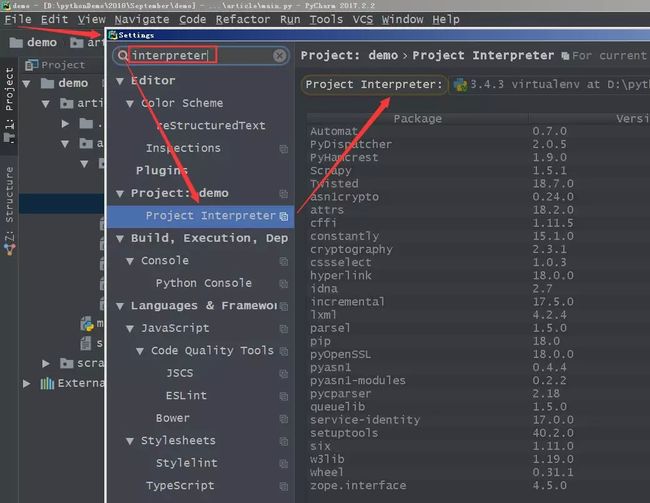Open the Structure tool window tab
650x503 pixels.
[9, 211]
